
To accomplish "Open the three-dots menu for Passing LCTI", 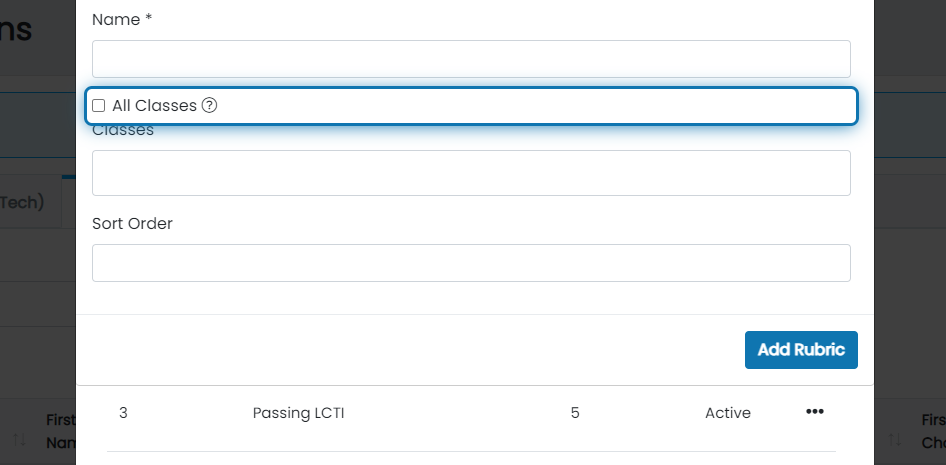I will [x=815, y=412].
